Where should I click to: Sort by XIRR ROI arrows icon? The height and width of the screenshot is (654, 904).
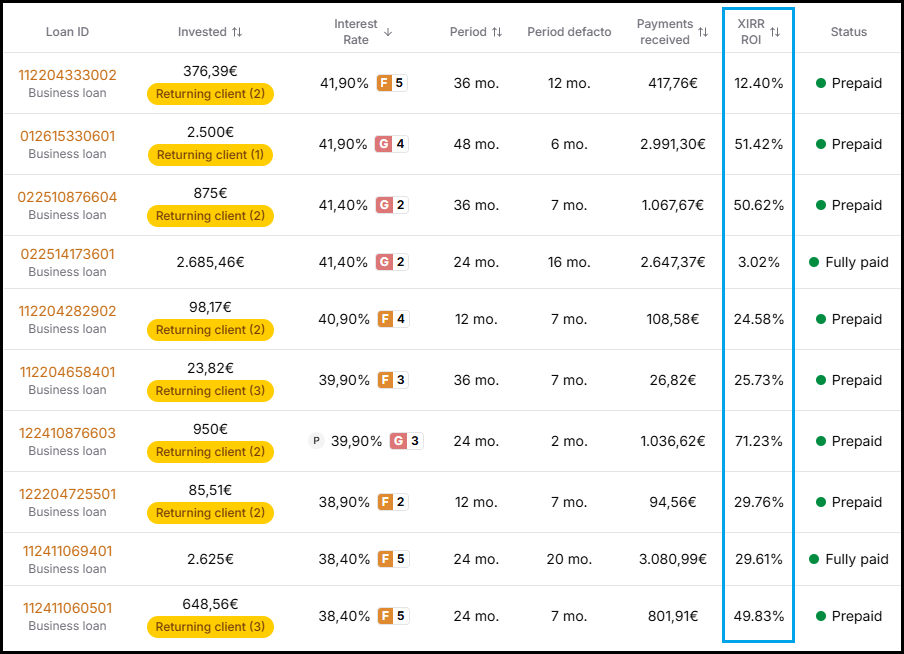tap(775, 32)
